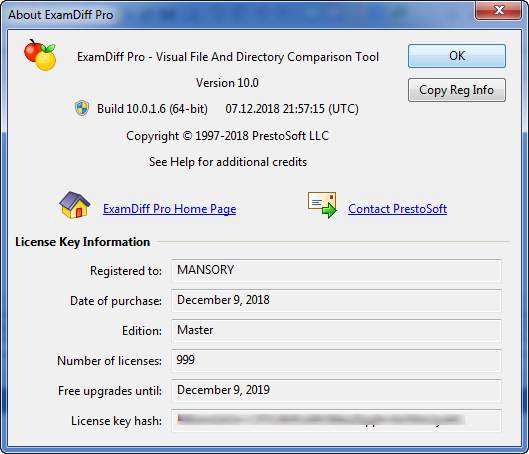Click the Edition: label
Viewport: 529px width, 454px height.
142,331
